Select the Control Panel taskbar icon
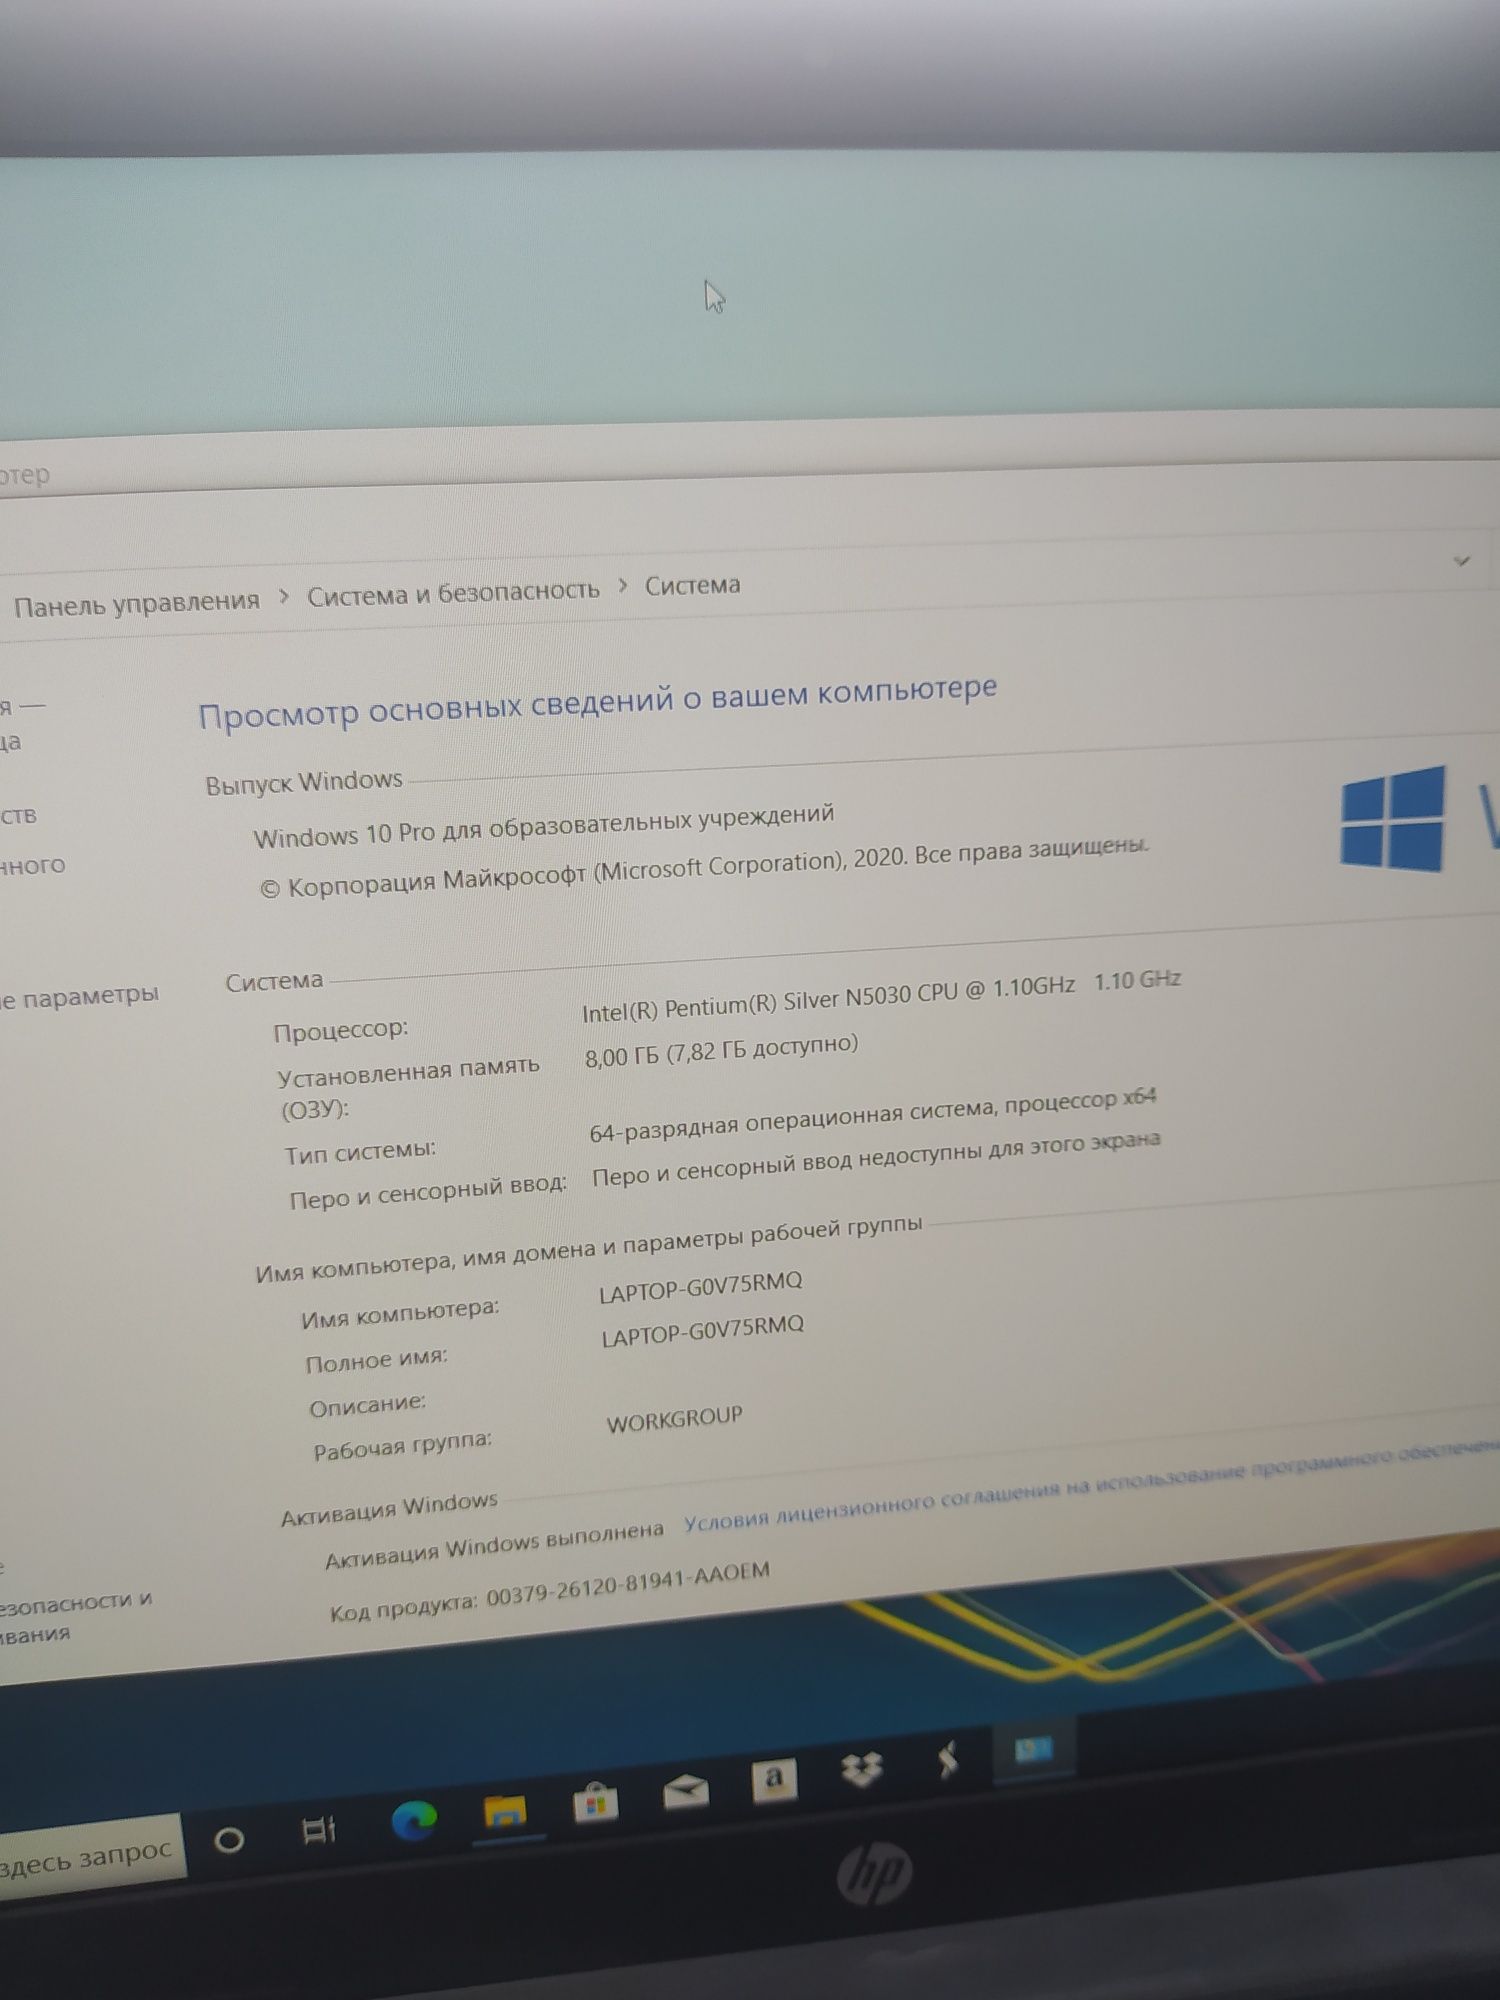The image size is (1500, 2000). click(1033, 1749)
